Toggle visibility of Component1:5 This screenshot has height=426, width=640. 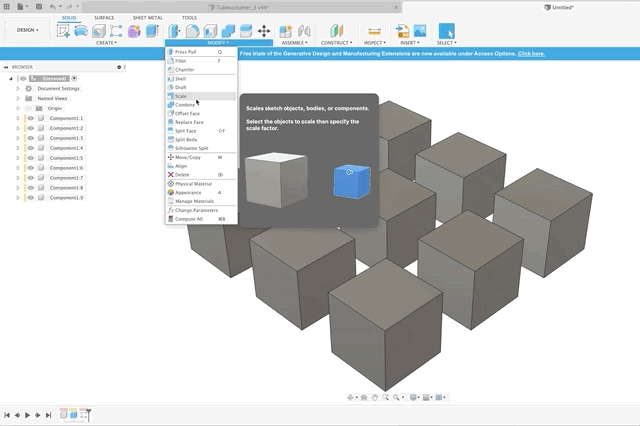[x=30, y=158]
